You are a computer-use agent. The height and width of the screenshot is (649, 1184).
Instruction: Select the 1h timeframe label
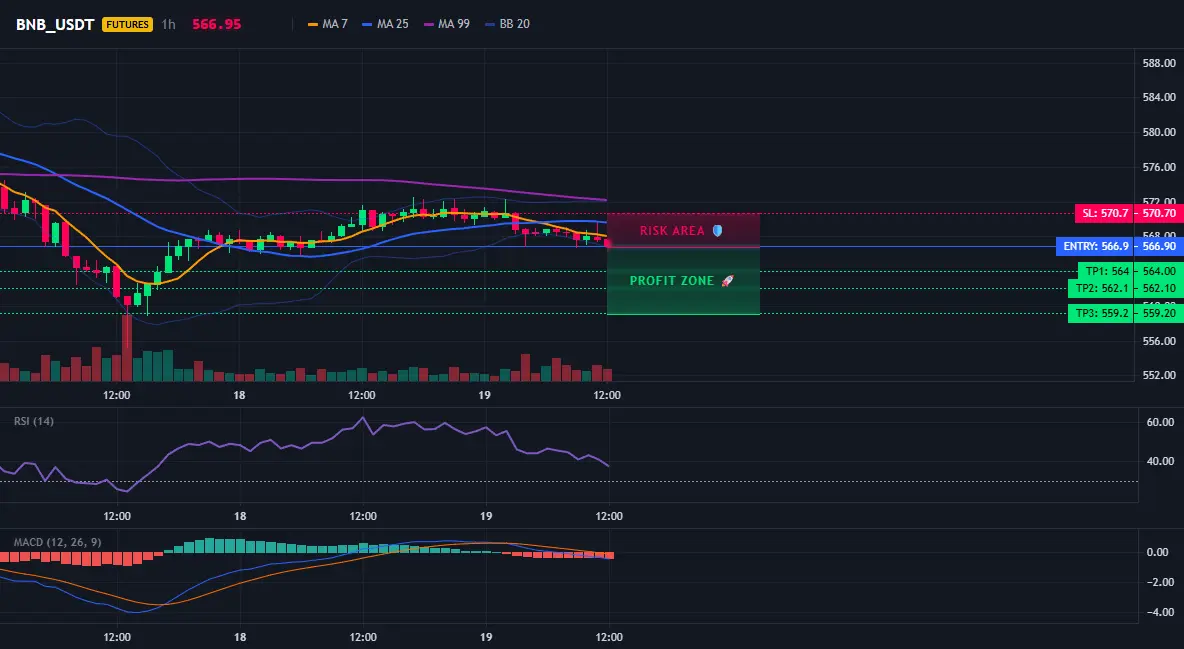click(168, 24)
